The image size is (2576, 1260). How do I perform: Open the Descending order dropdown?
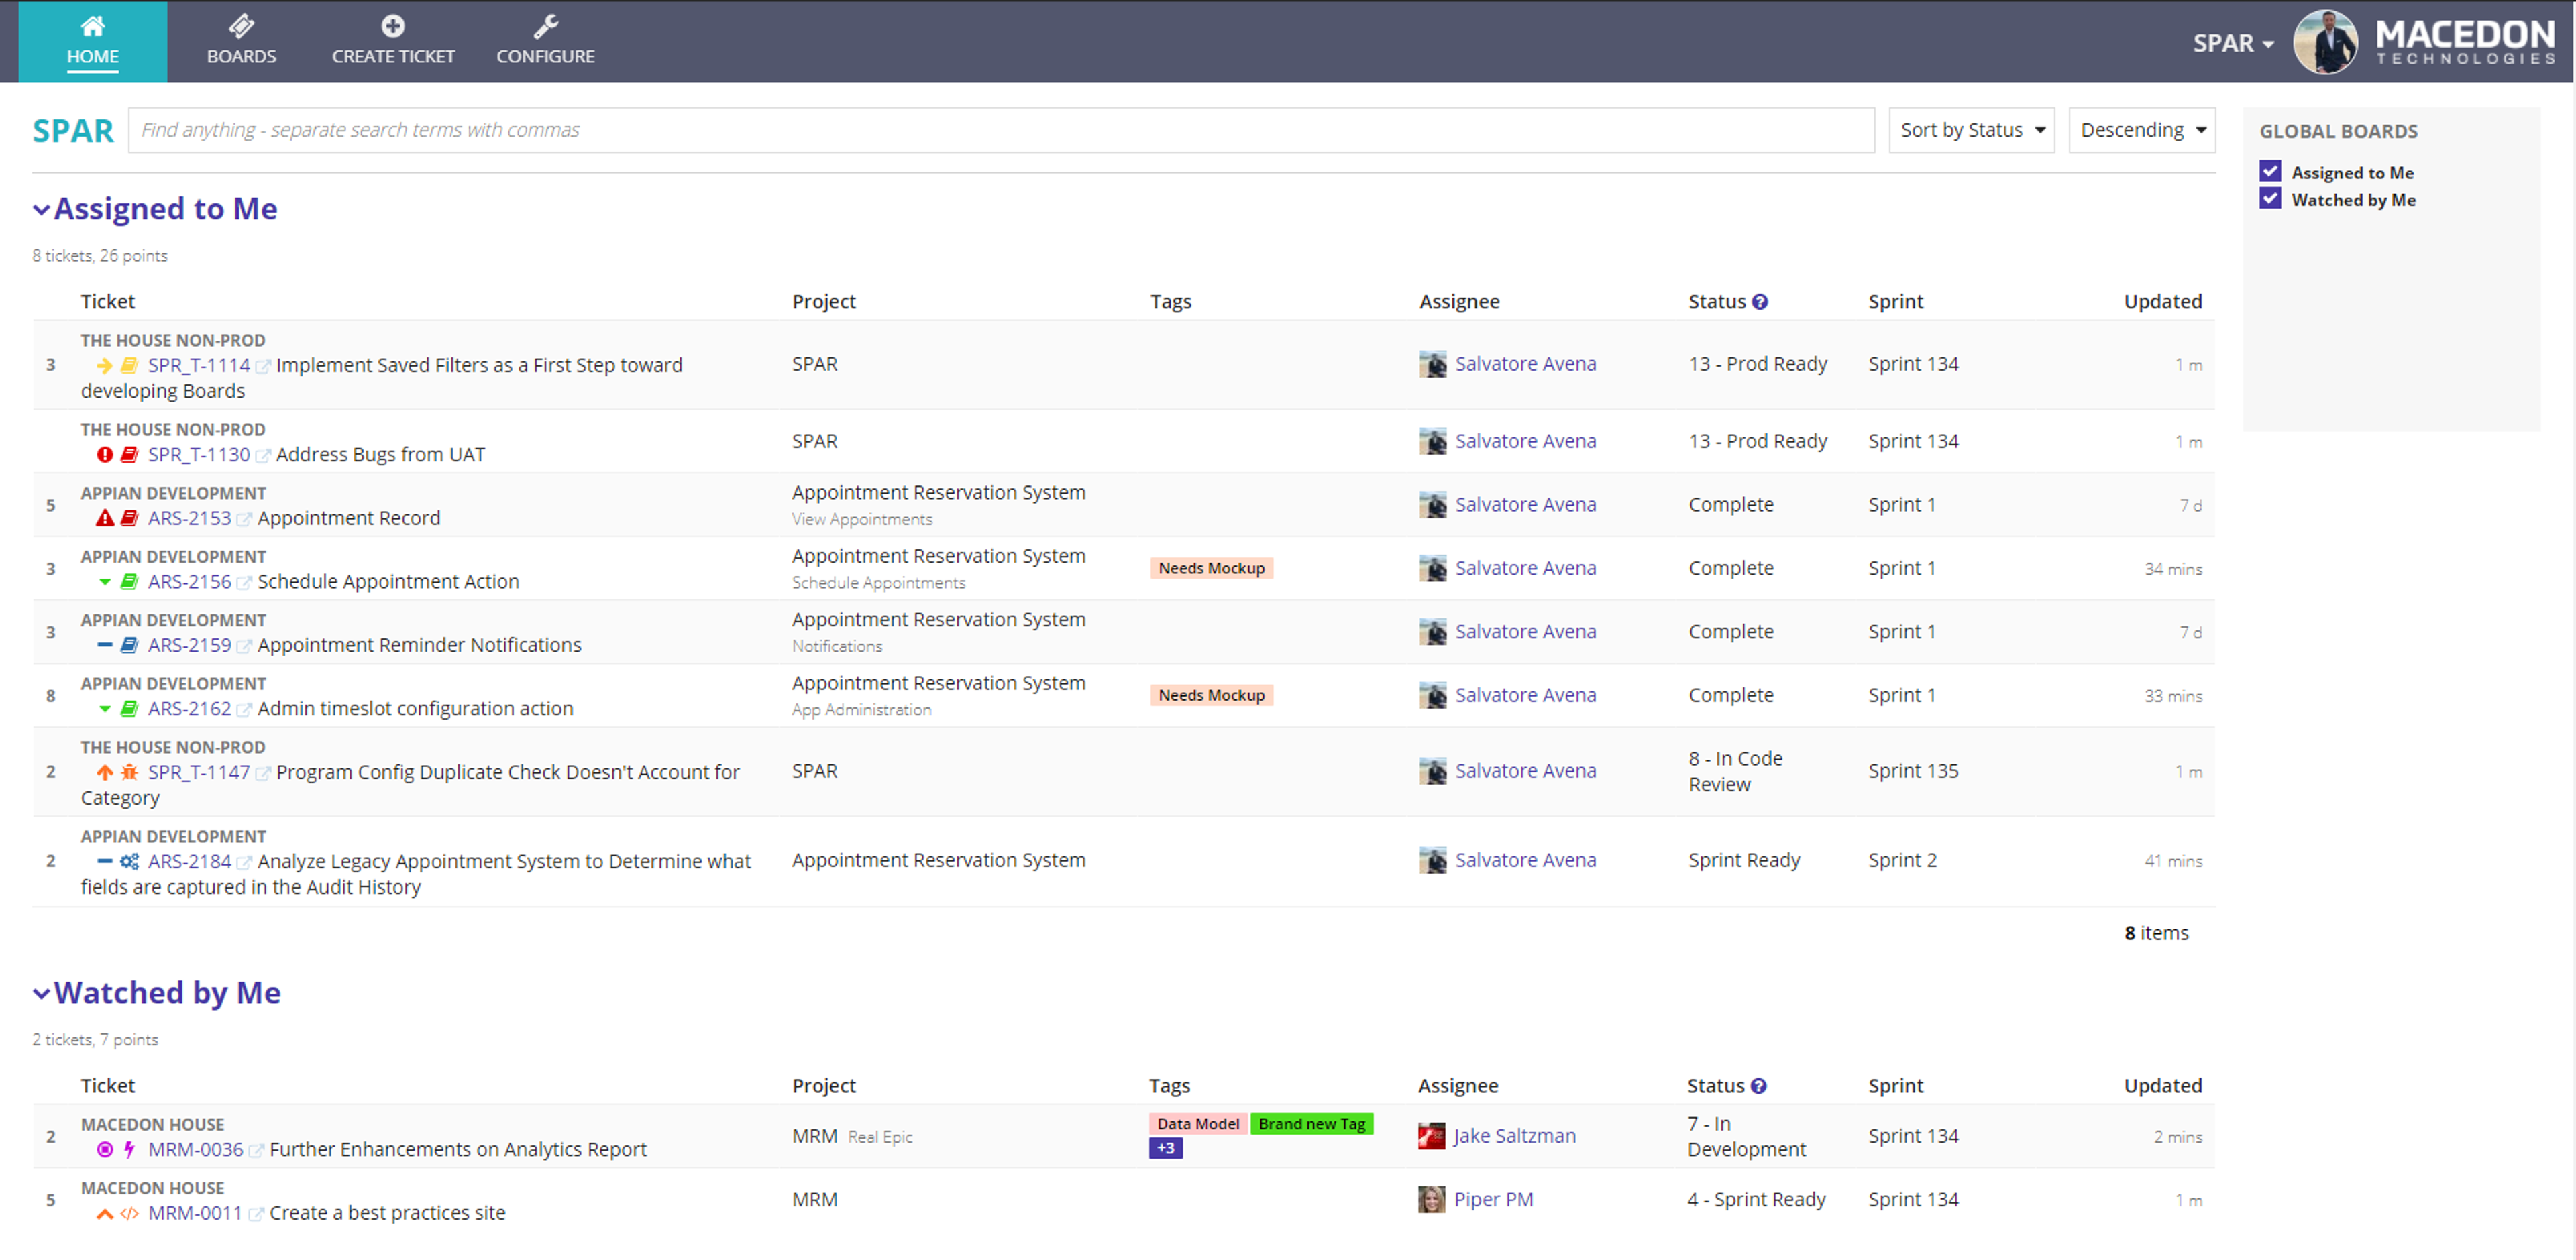click(2141, 130)
